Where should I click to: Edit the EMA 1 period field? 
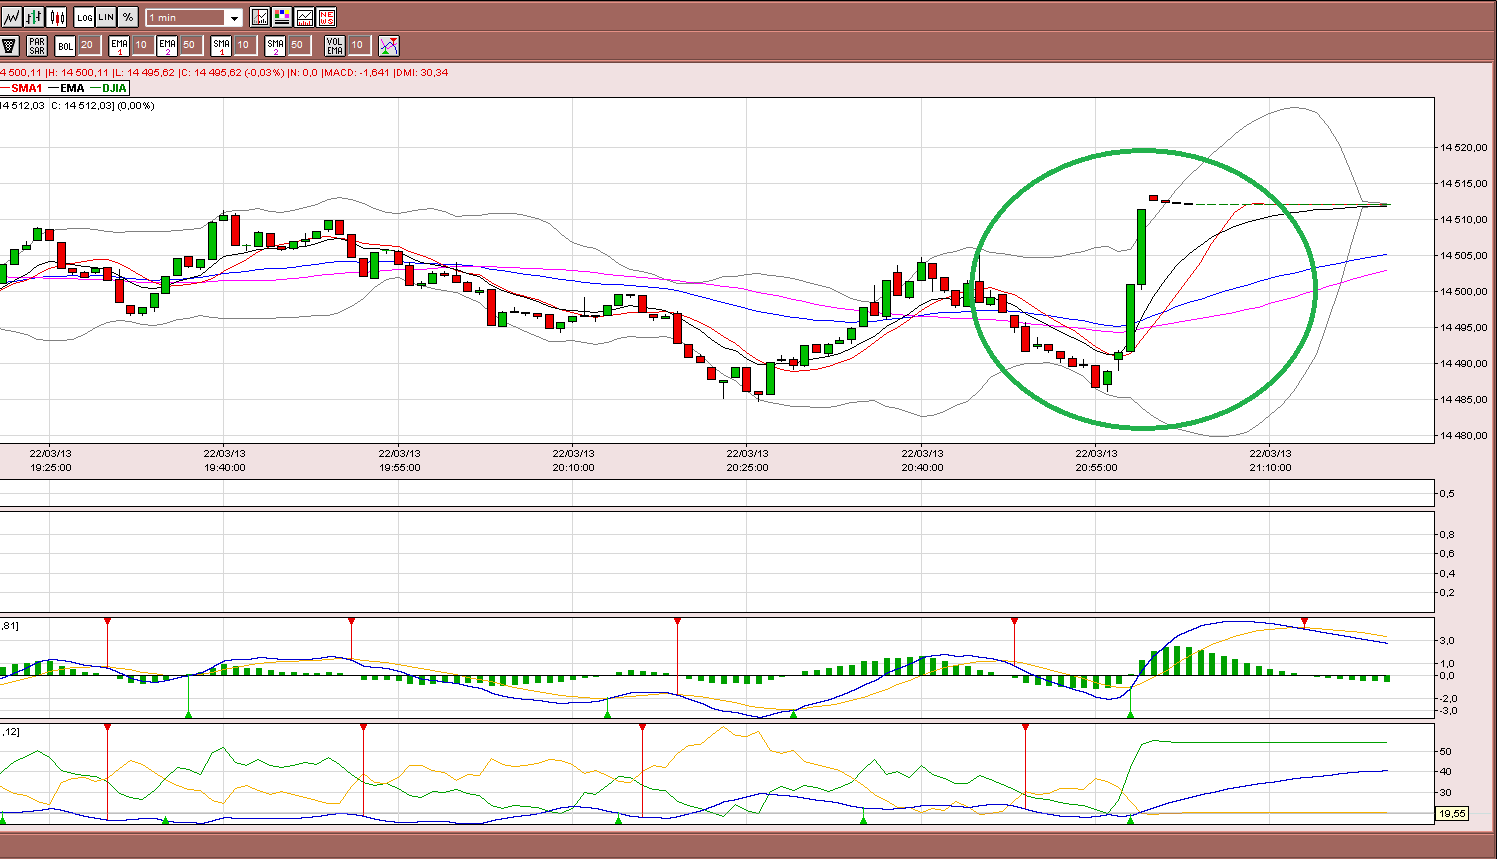(142, 45)
